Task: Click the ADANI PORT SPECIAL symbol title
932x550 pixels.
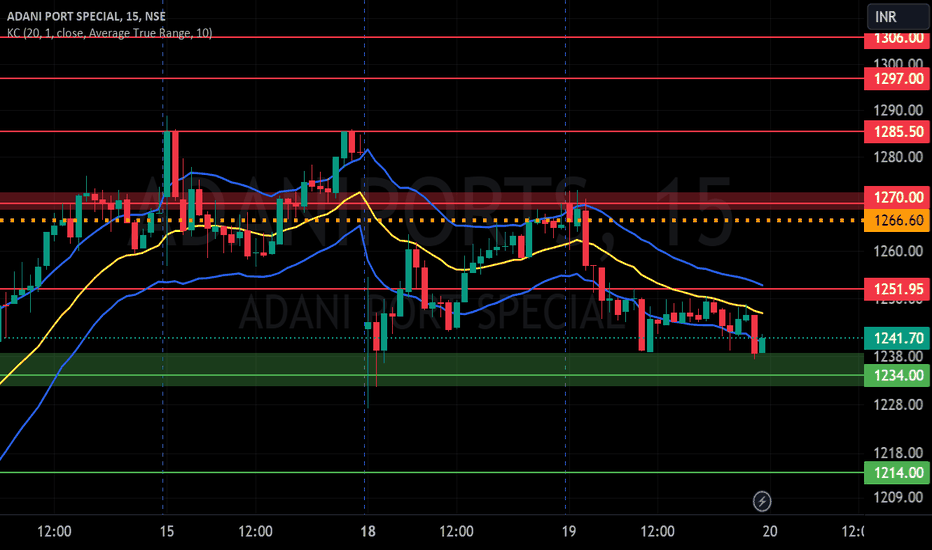Action: point(86,16)
